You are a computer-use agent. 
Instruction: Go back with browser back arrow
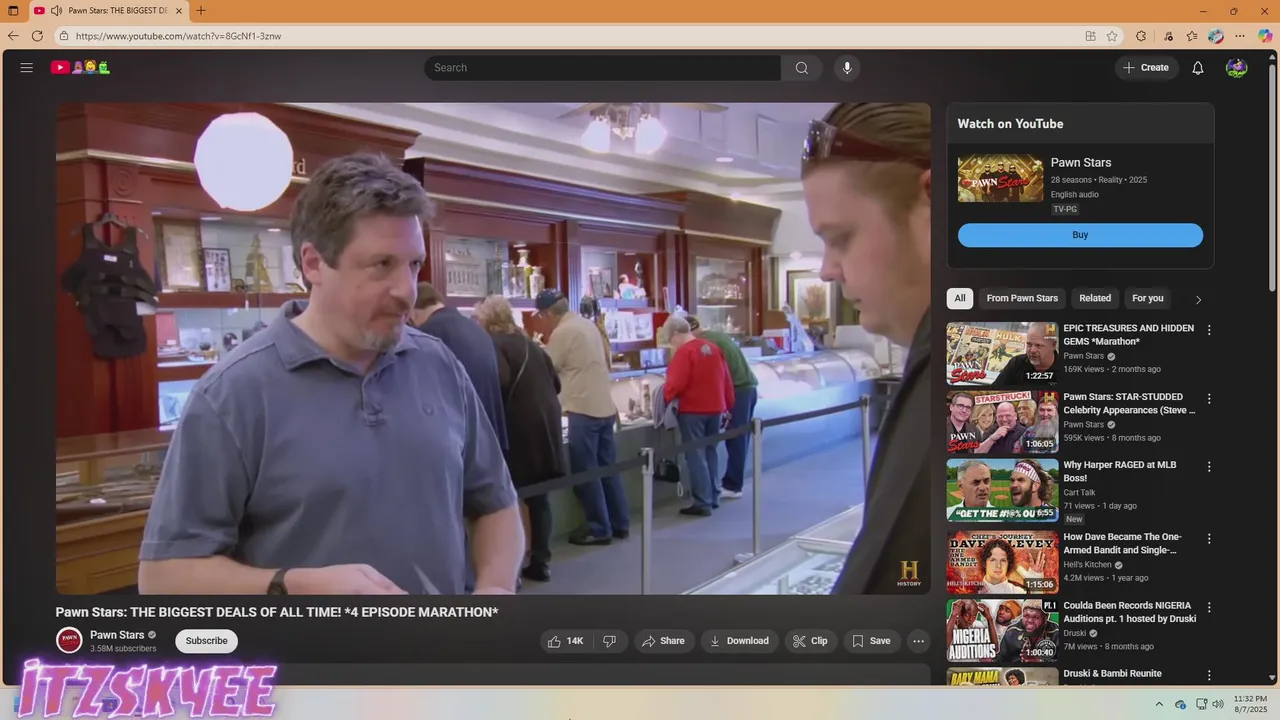click(x=13, y=36)
